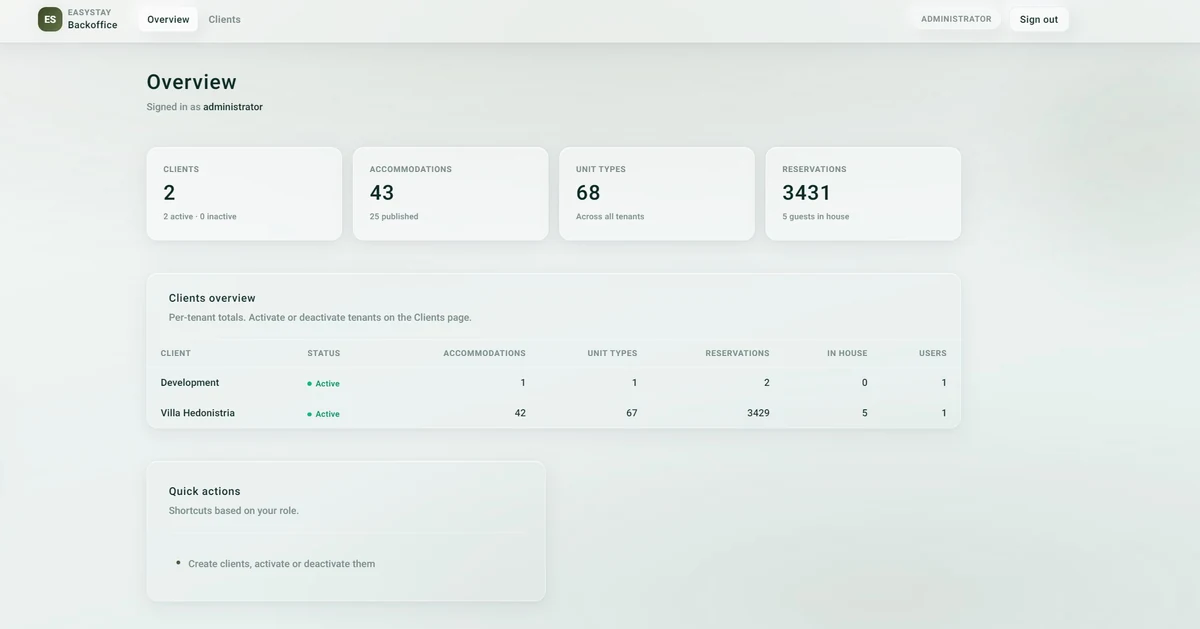Click the IN HOUSE column header
This screenshot has width=1200, height=629.
[x=847, y=353]
